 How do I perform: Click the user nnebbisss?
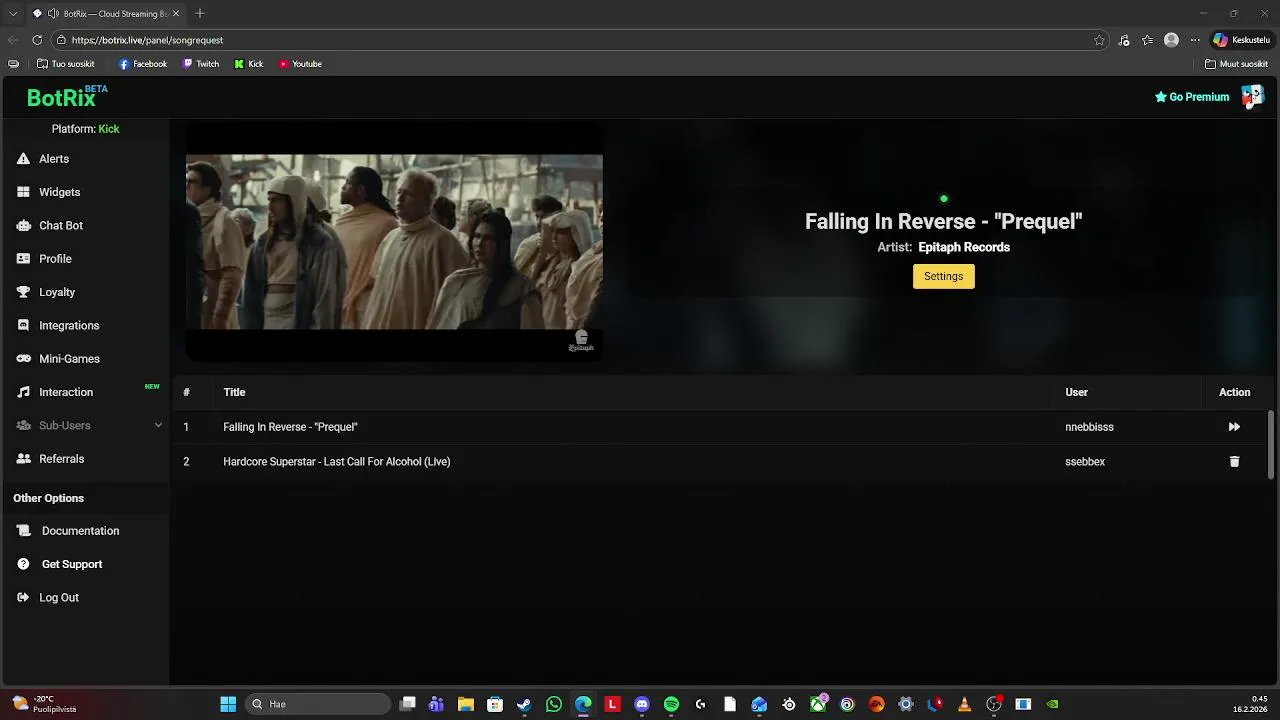1089,427
